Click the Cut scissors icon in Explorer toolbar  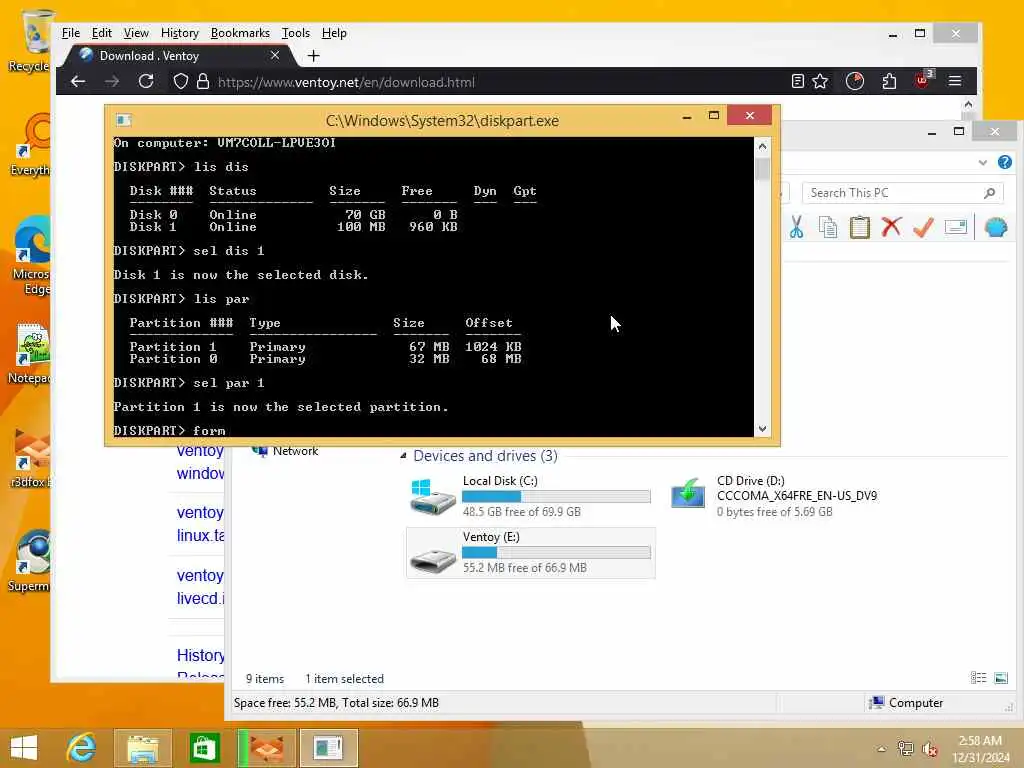[796, 227]
